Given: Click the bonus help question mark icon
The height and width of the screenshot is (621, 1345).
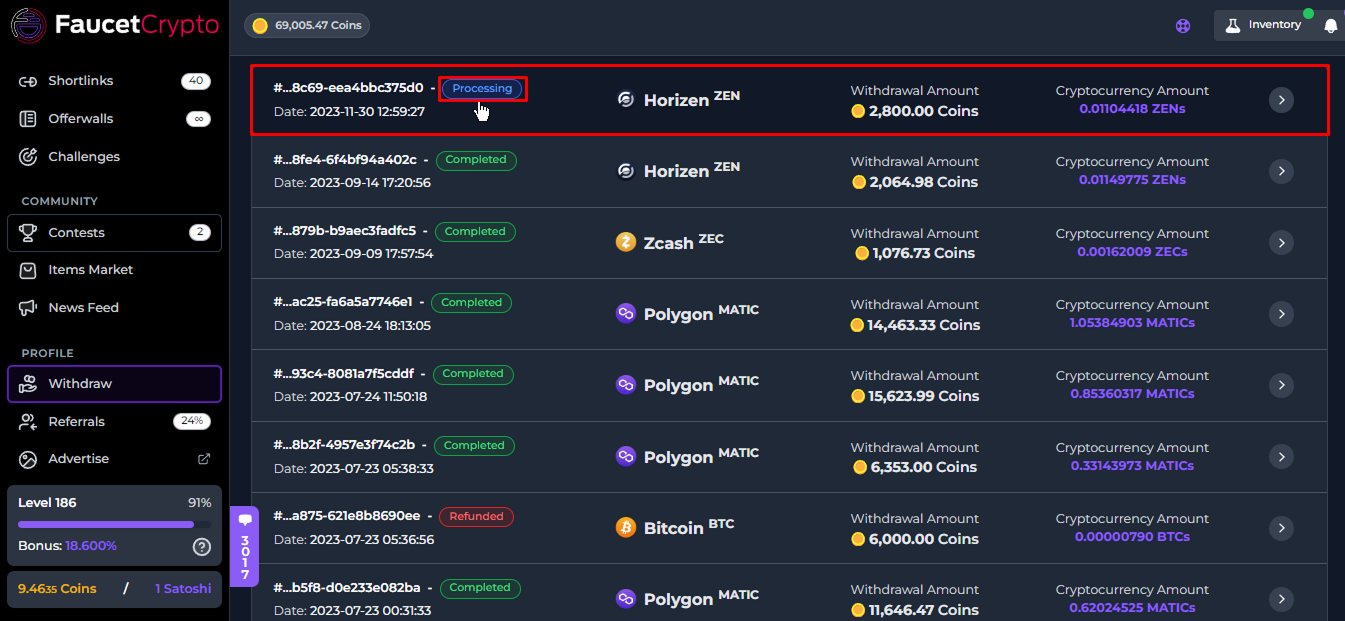Looking at the screenshot, I should point(201,547).
